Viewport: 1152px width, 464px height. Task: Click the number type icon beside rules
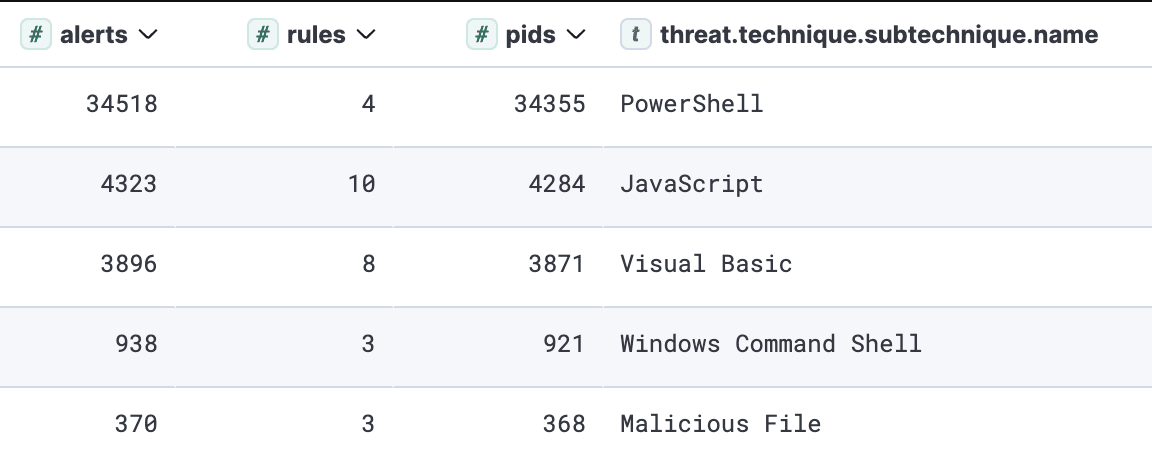[262, 35]
